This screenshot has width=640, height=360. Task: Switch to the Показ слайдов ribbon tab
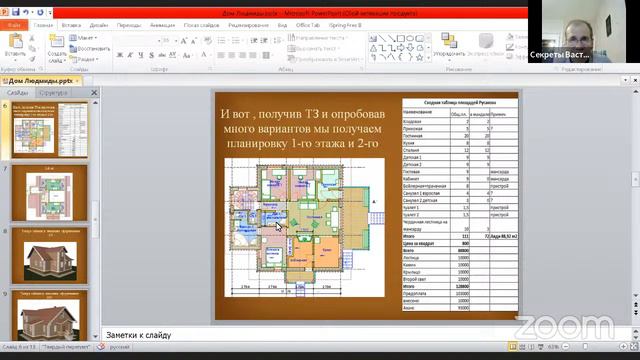click(x=201, y=25)
